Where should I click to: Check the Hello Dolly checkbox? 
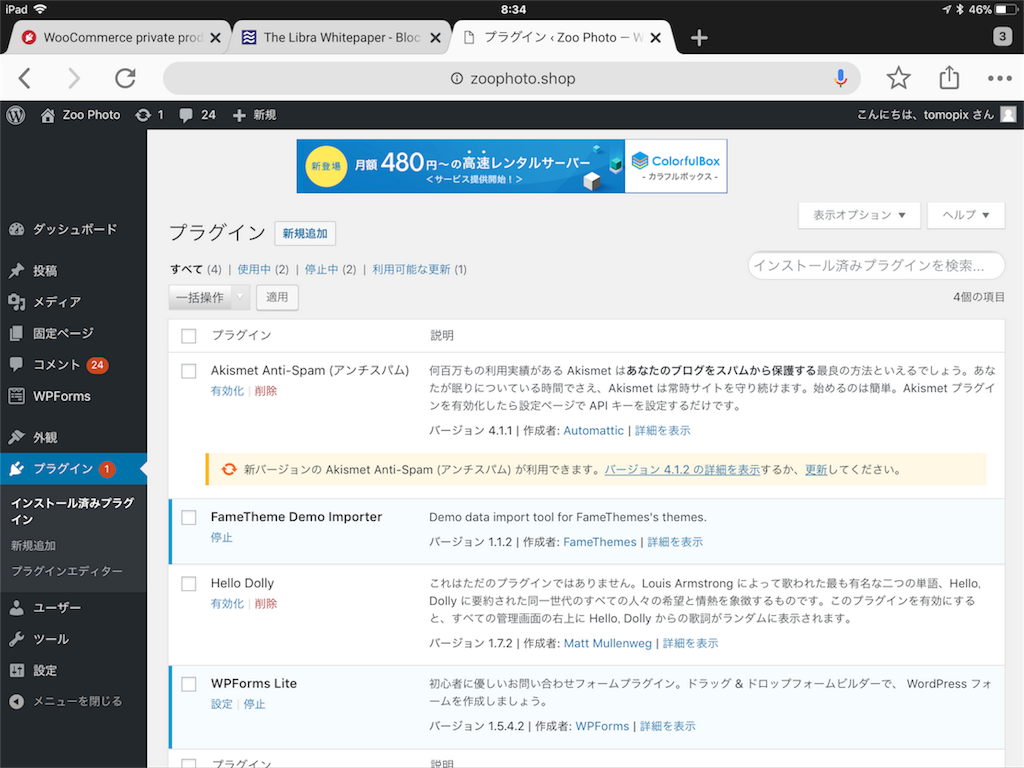click(189, 583)
